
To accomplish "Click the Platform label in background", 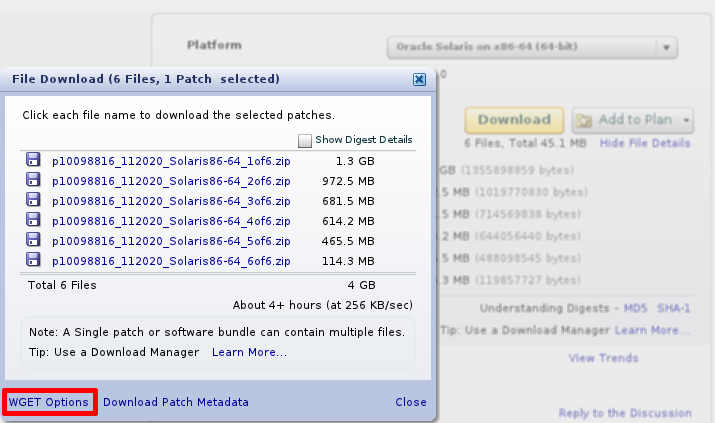I will point(214,45).
